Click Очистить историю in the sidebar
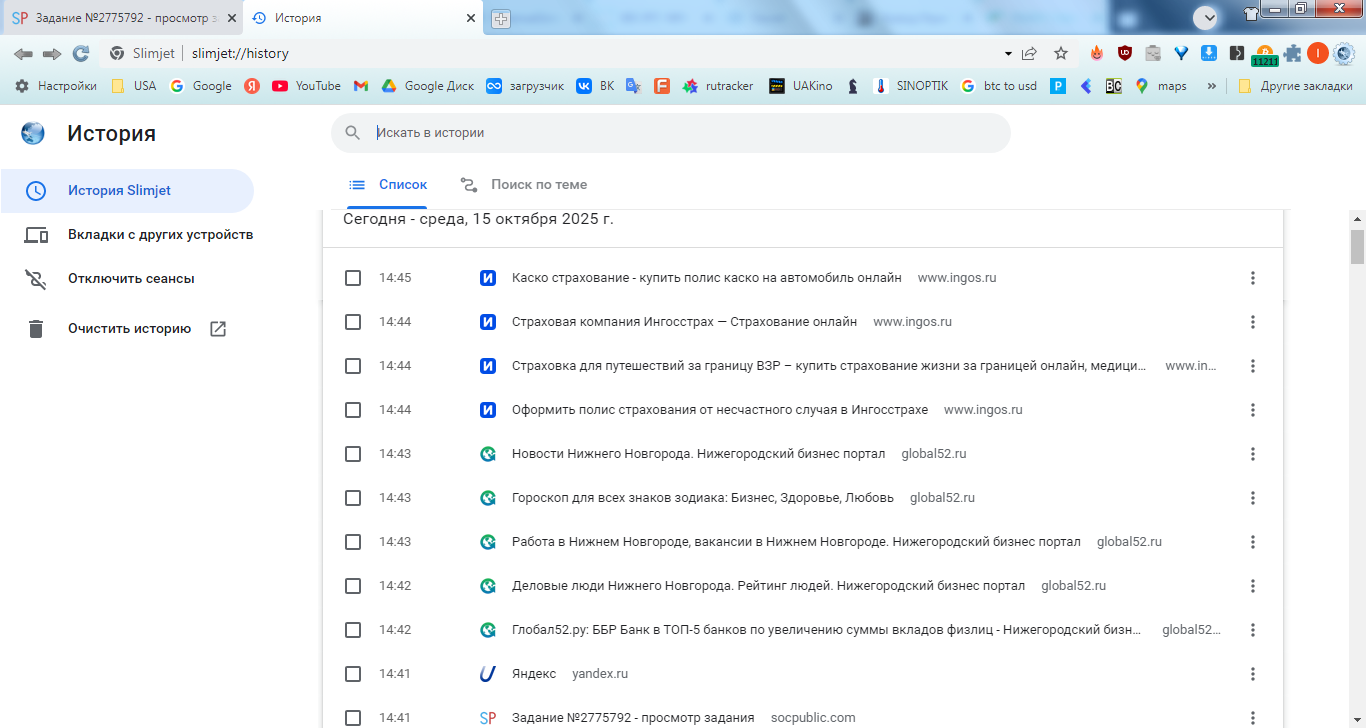Image resolution: width=1366 pixels, height=728 pixels. click(x=127, y=329)
